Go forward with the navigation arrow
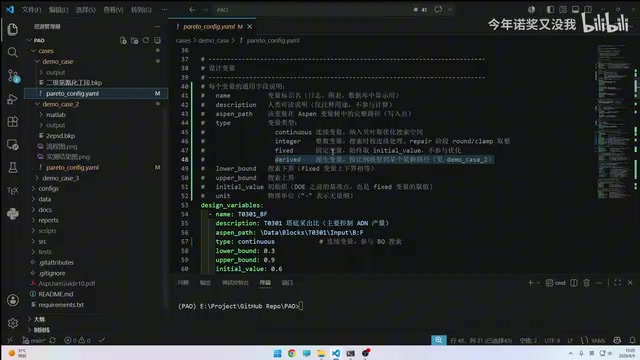 point(205,9)
